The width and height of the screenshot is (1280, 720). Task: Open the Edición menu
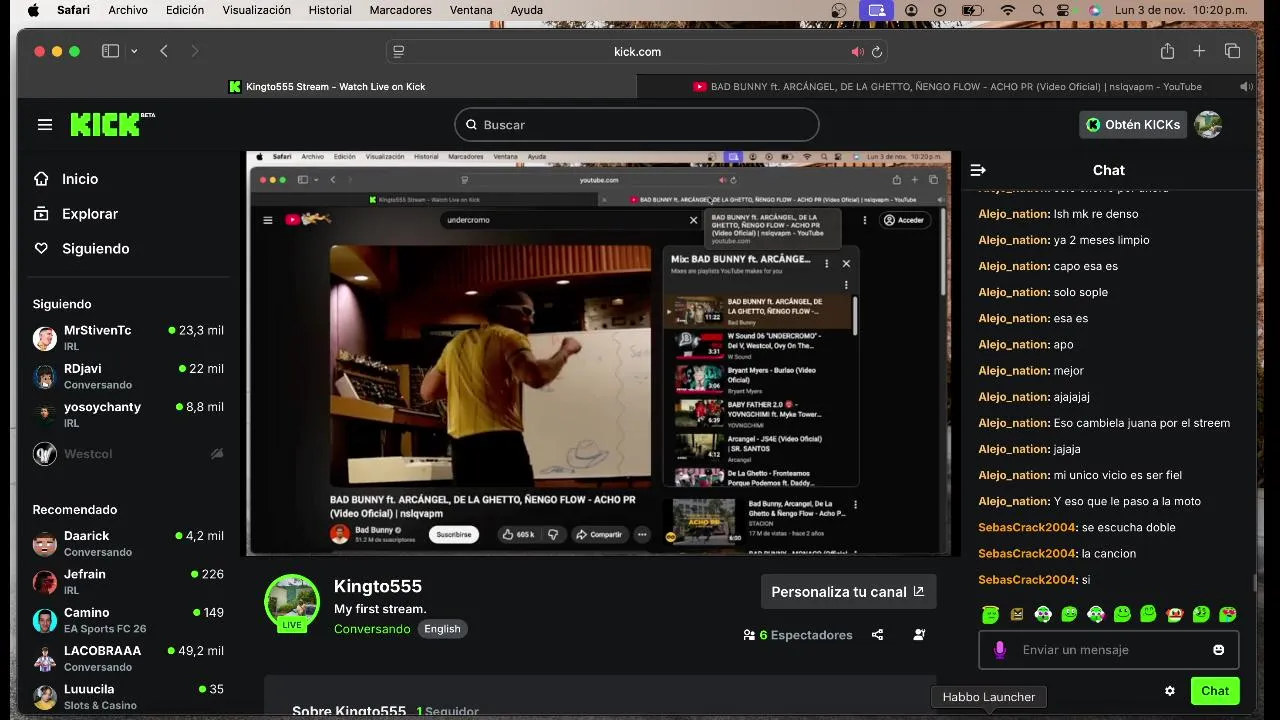pos(185,10)
